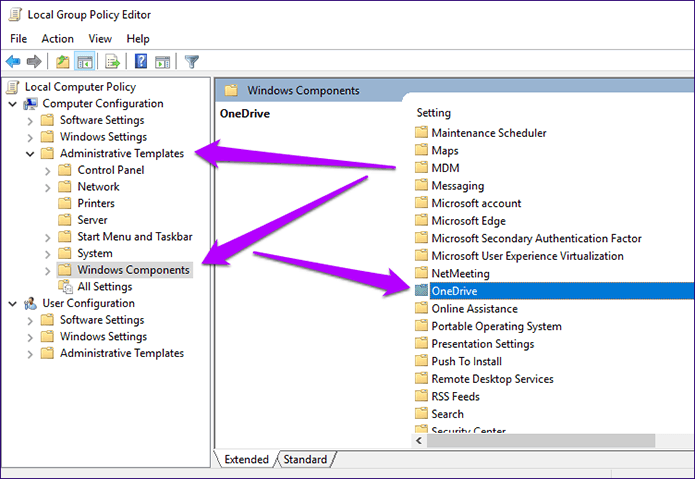Viewport: 695px width, 479px height.
Task: Click the Export List toolbar icon
Action: click(112, 61)
